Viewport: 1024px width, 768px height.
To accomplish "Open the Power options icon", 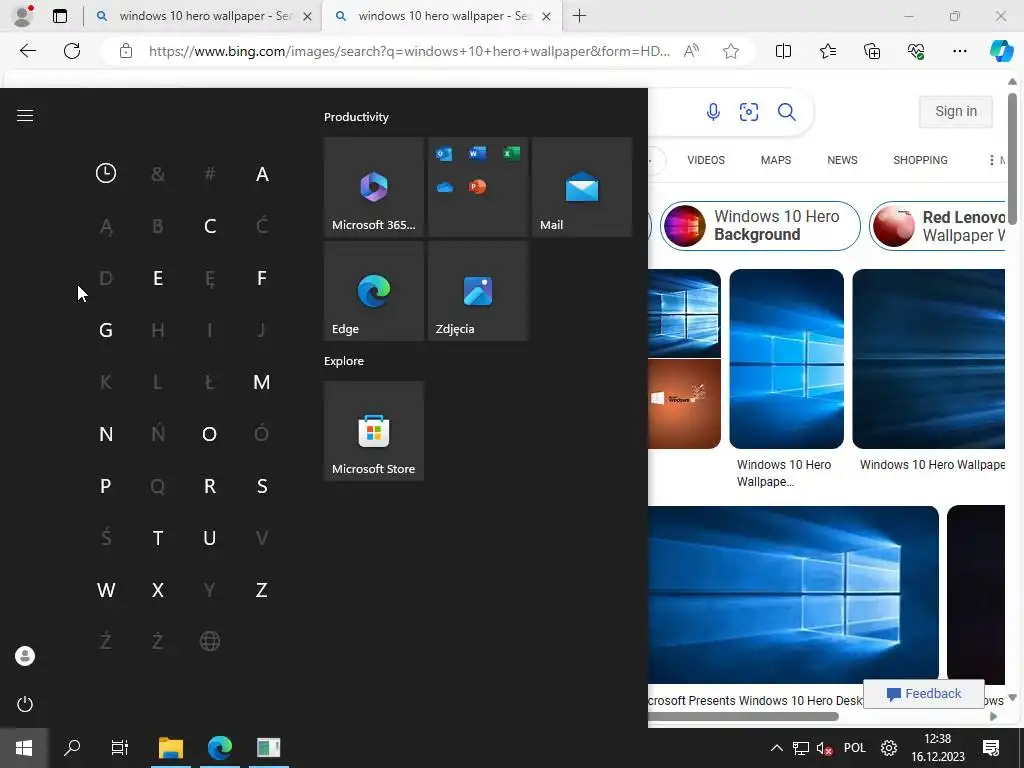I will point(25,704).
